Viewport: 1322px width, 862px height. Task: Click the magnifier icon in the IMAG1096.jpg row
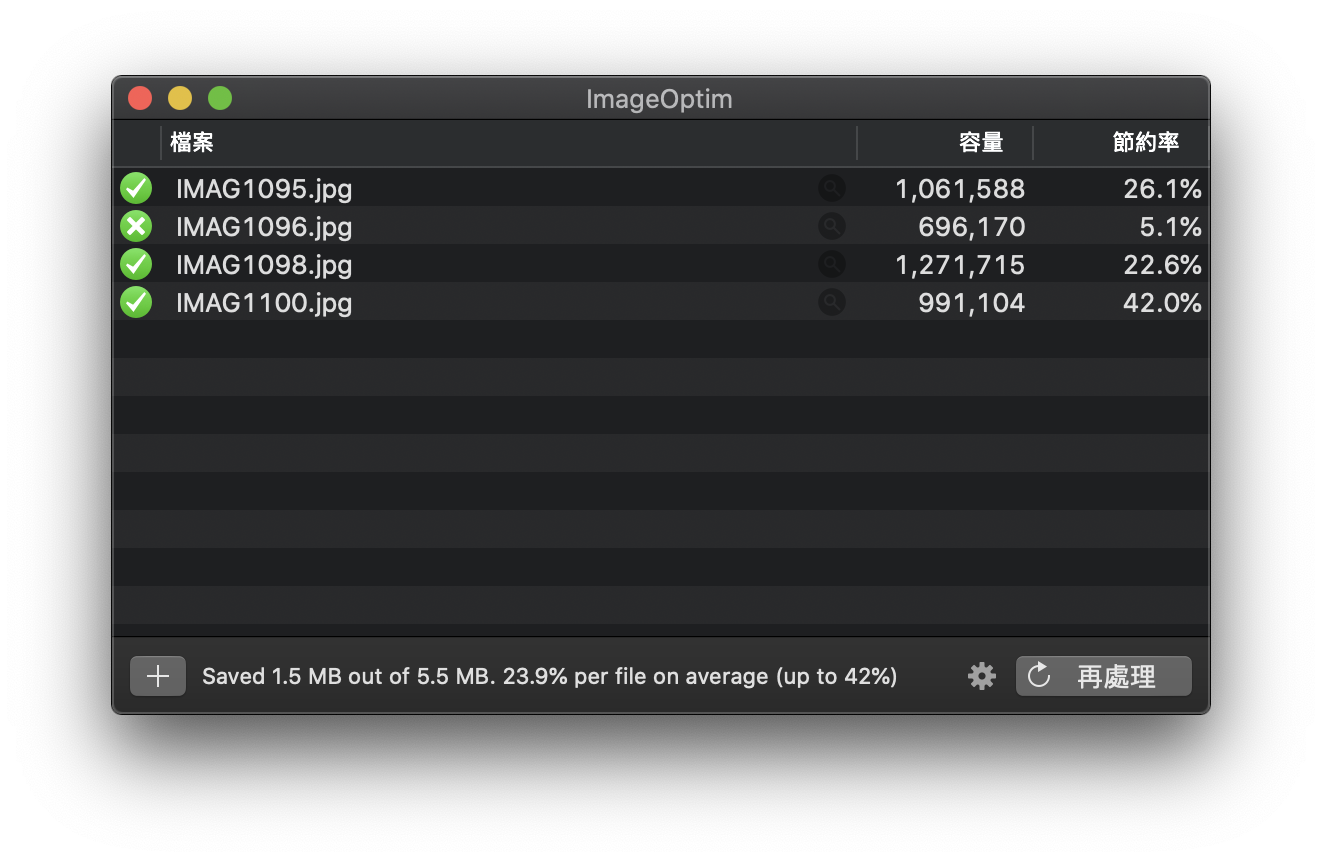click(x=831, y=226)
